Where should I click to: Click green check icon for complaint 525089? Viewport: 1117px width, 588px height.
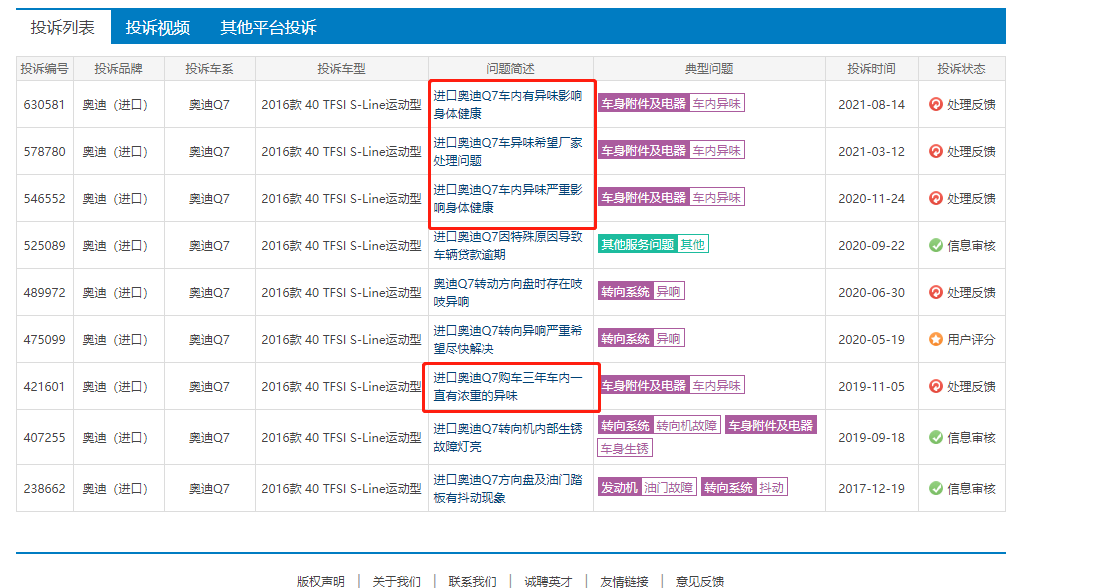click(x=935, y=245)
